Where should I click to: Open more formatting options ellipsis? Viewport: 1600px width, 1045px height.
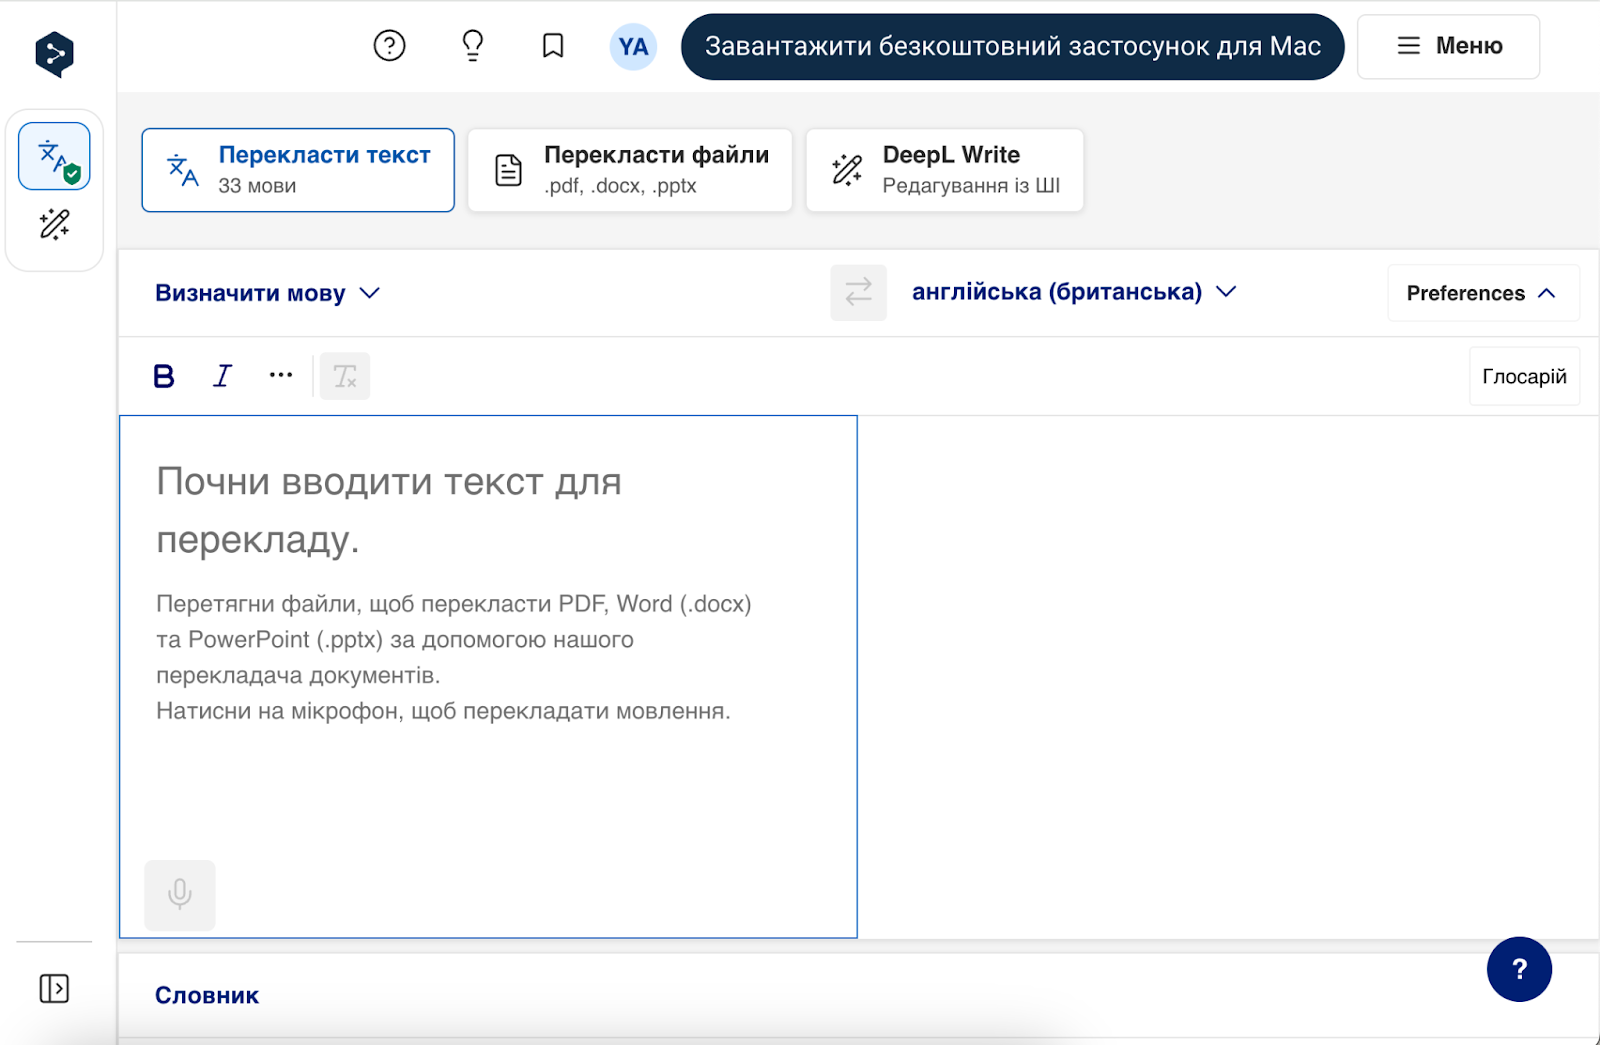click(x=281, y=376)
